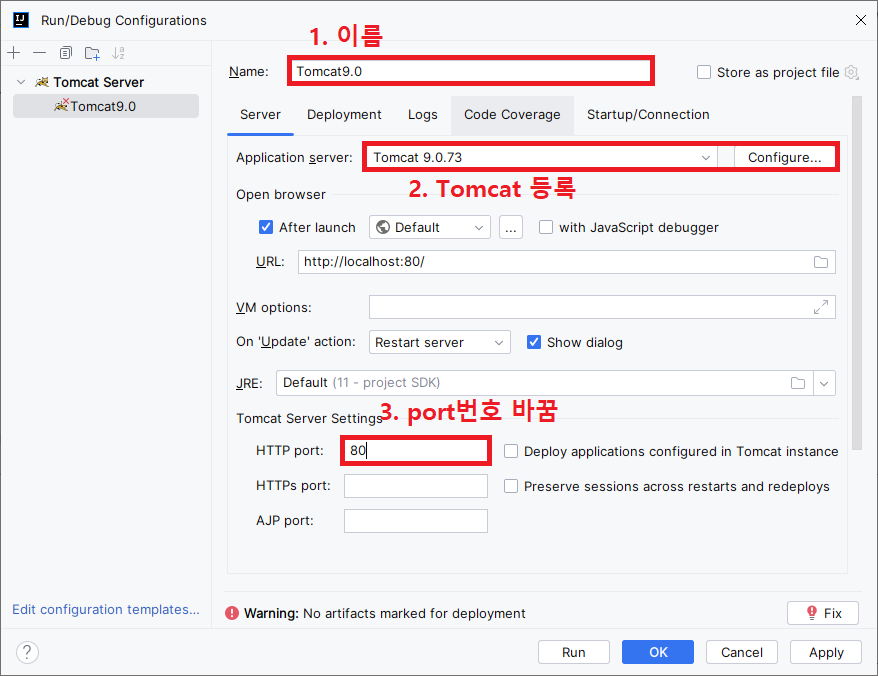Browse for a JRE using the folder icon
The image size is (878, 676).
[797, 383]
